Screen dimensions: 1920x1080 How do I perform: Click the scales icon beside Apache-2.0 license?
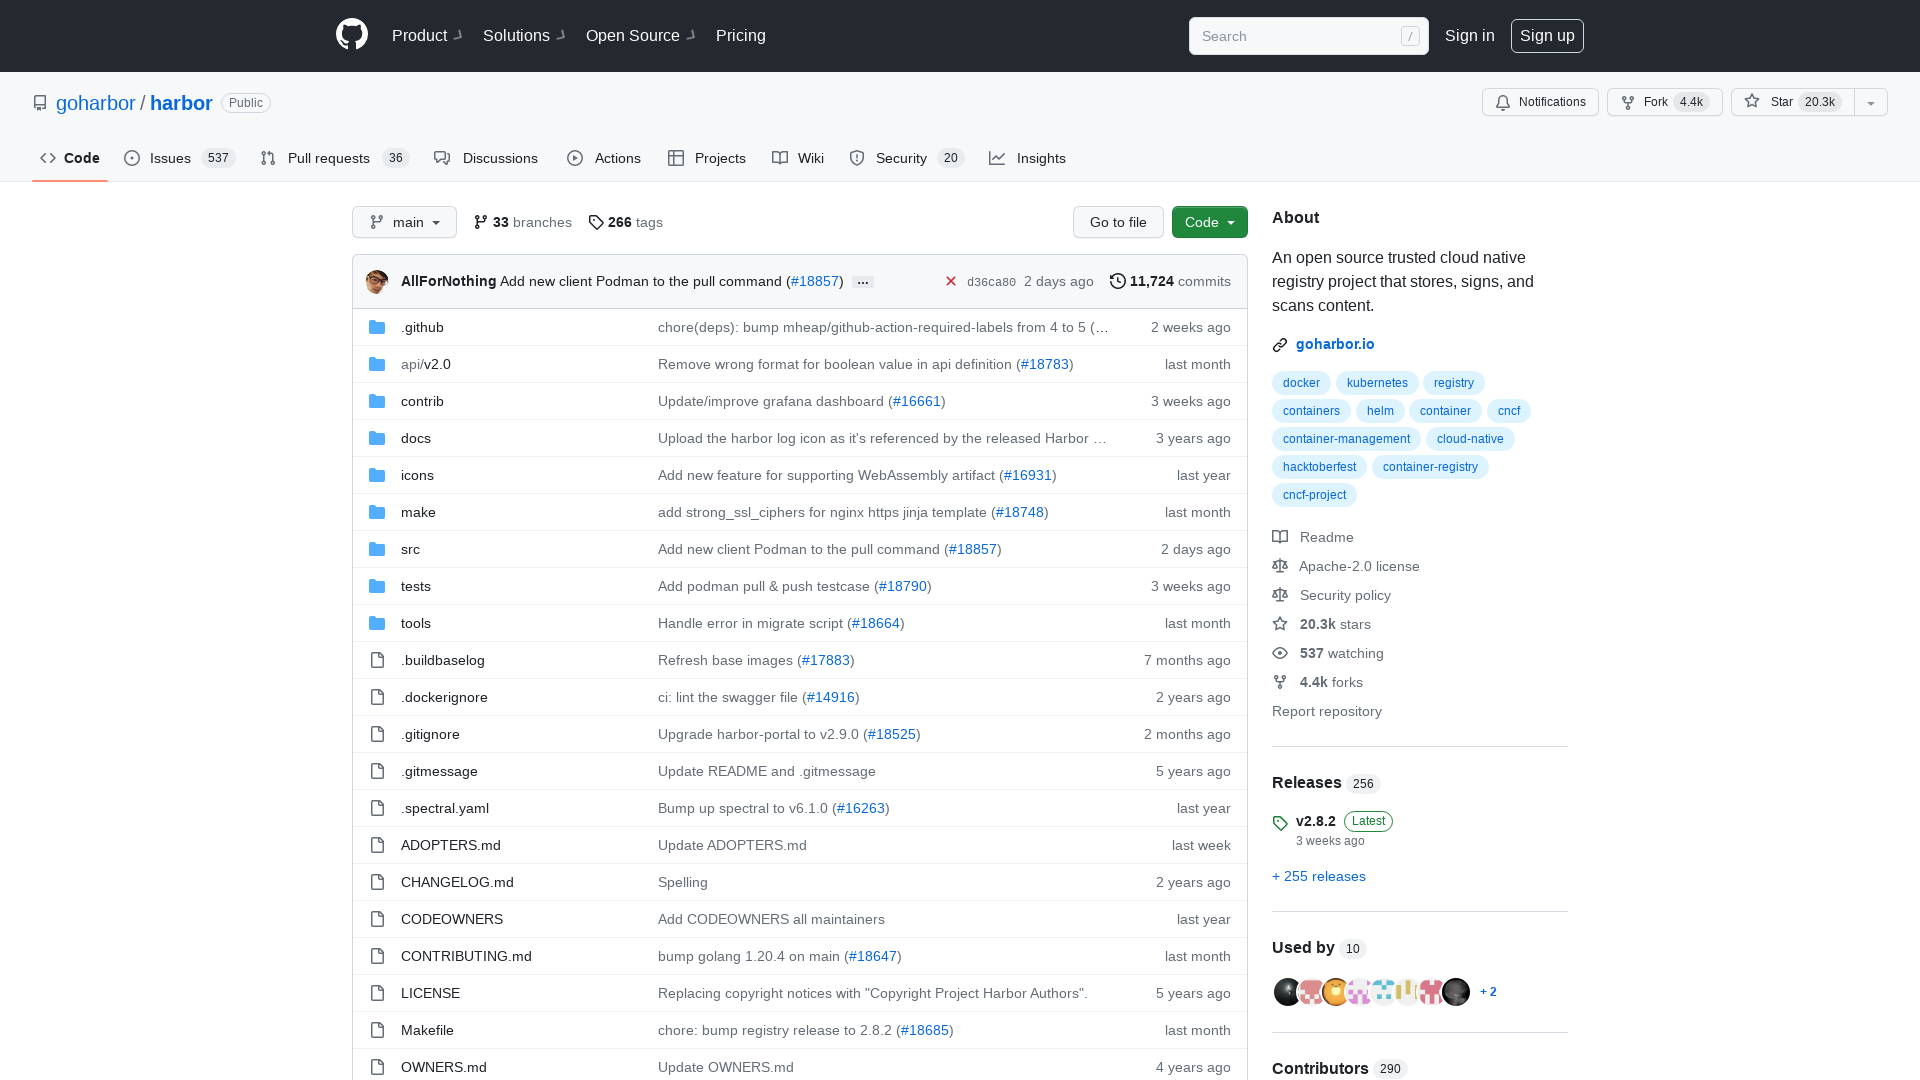click(x=1280, y=566)
